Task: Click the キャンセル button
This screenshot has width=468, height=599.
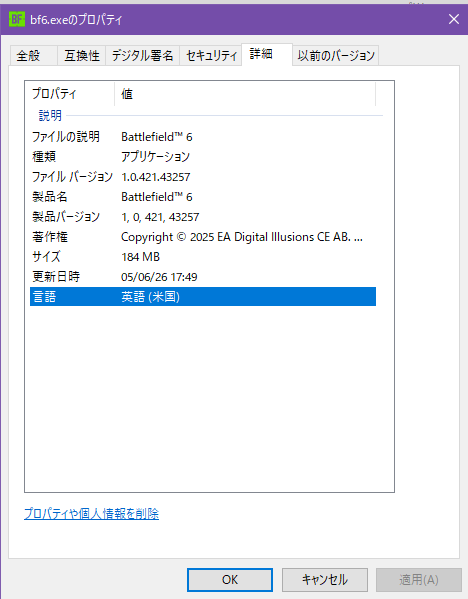Action: (325, 580)
